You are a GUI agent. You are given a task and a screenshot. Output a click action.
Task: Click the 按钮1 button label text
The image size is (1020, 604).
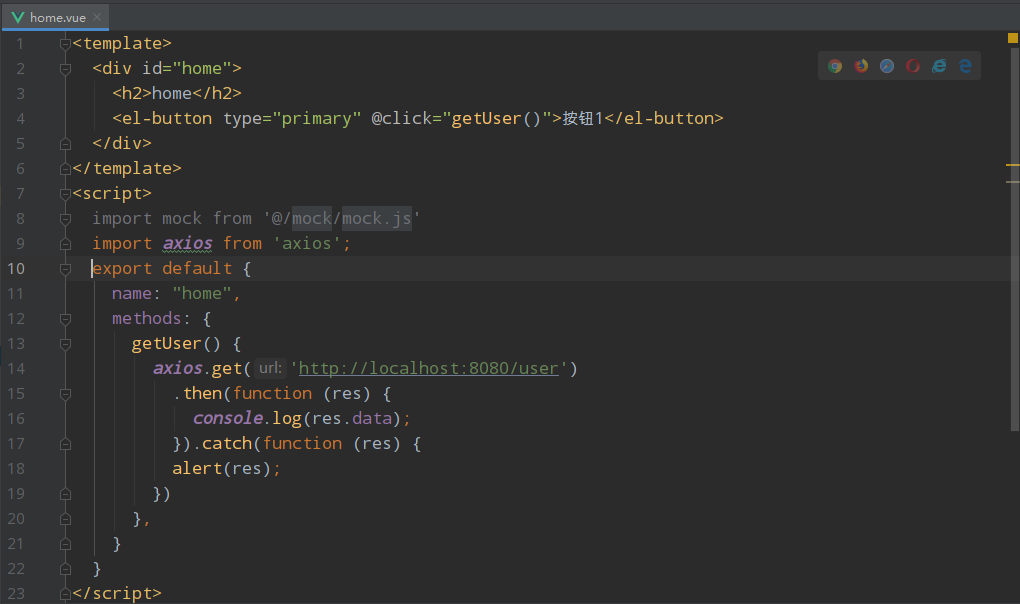583,118
